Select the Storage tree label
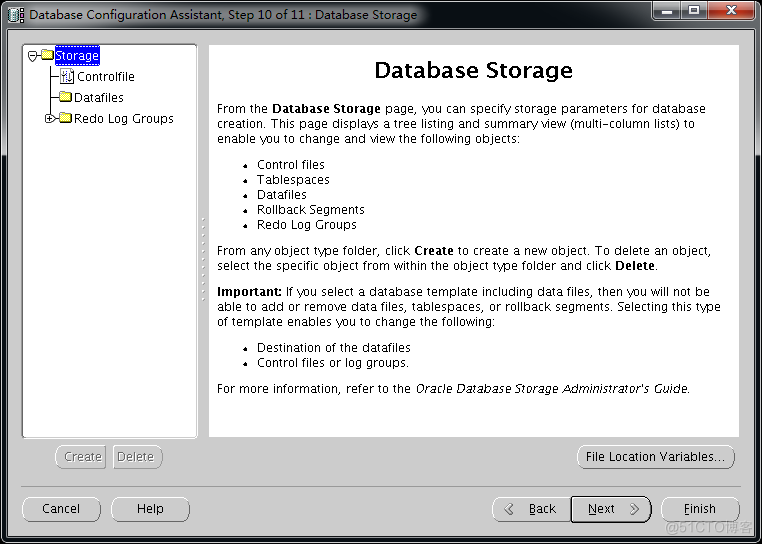Viewport: 762px width, 544px height. [77, 55]
